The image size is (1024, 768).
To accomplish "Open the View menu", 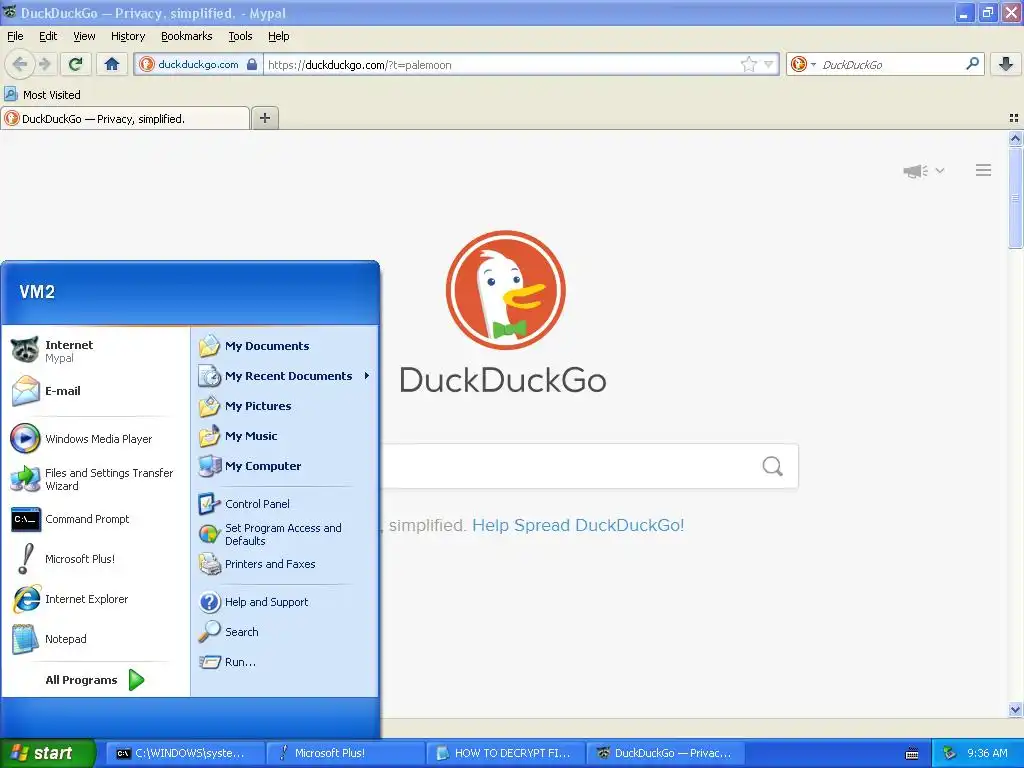I will coord(84,36).
